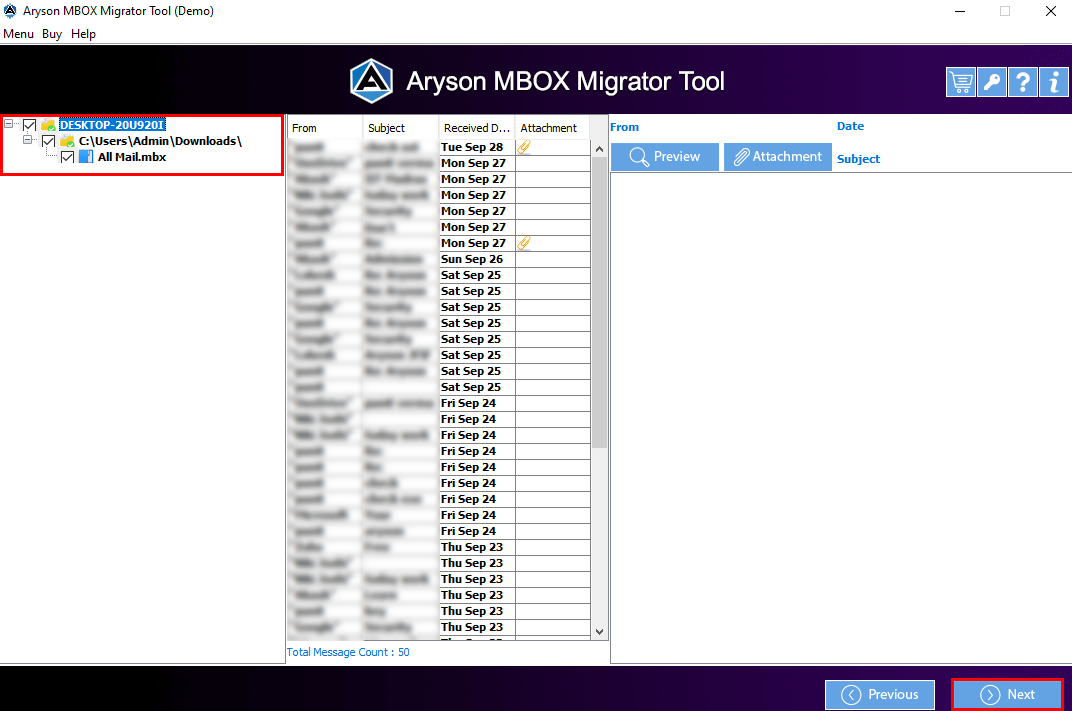Click the Attachment button
Viewport: 1072px width, 711px height.
pos(778,157)
